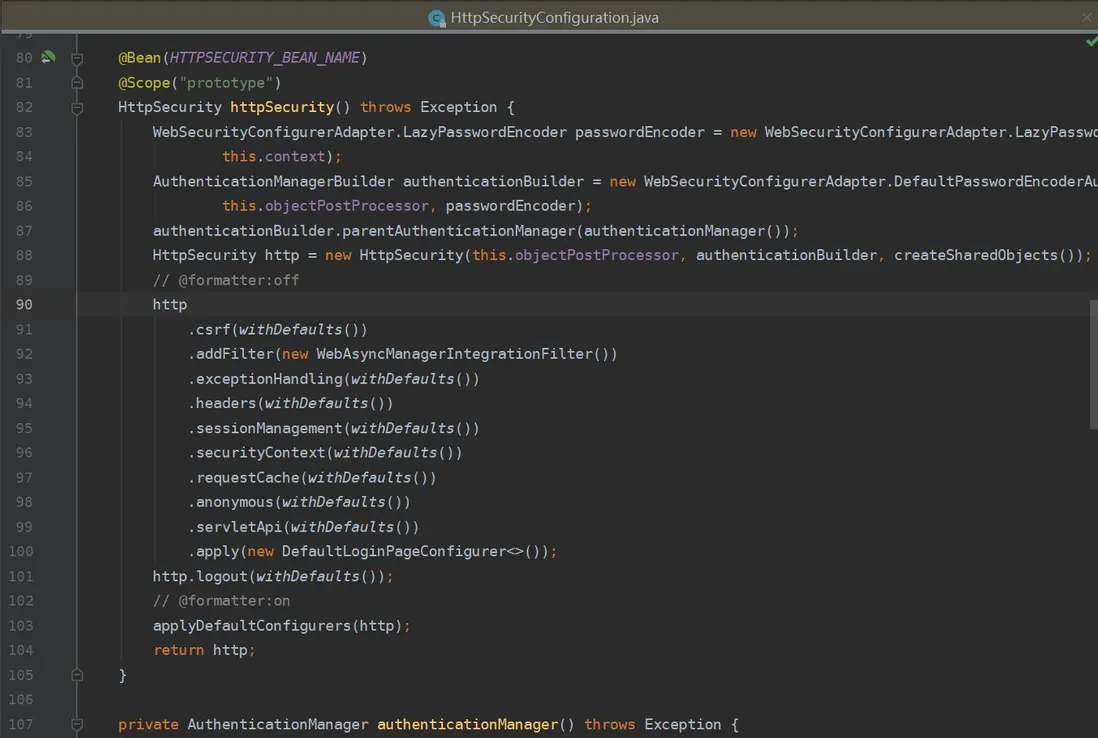Click the HTTPSECURITY_BEAN_NAME constant

(264, 58)
